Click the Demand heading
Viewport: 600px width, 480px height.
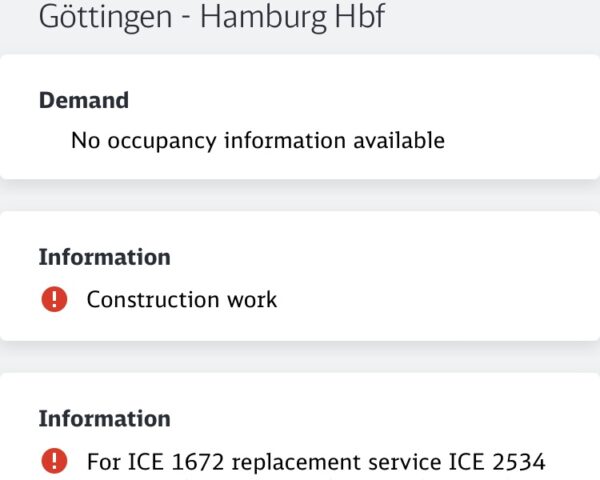click(84, 100)
